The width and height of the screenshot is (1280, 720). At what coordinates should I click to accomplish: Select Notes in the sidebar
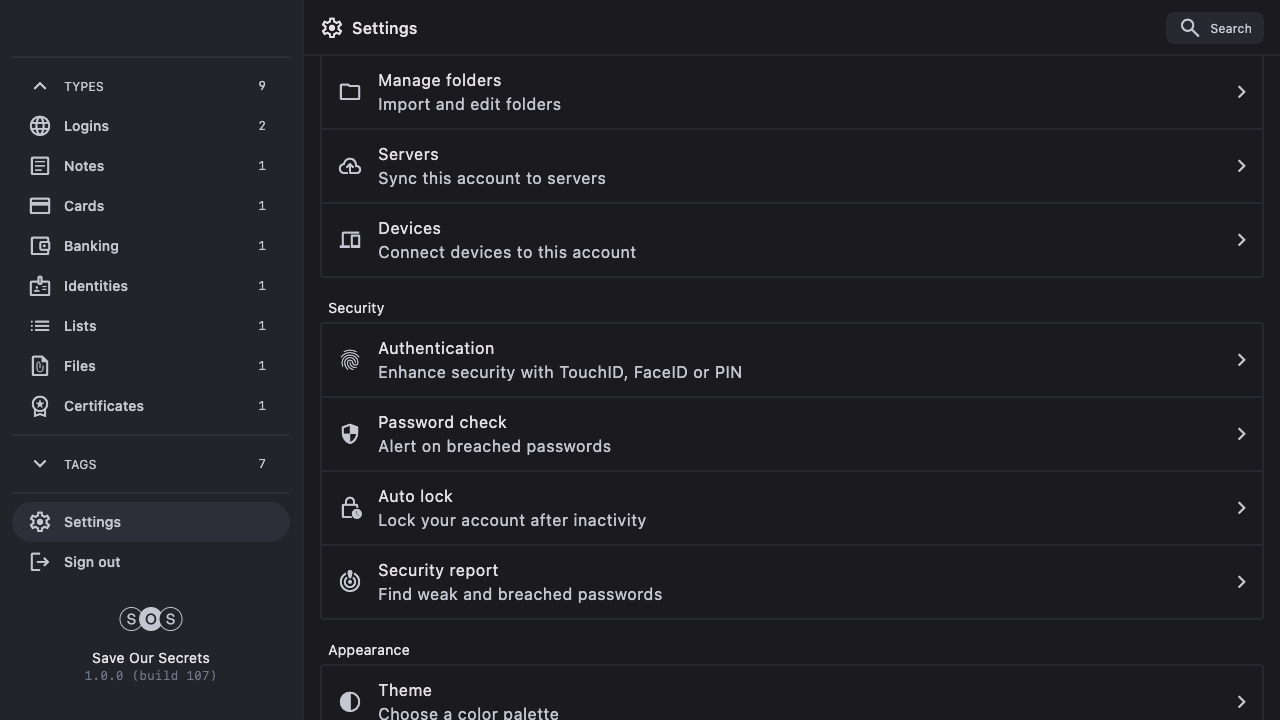pos(84,166)
